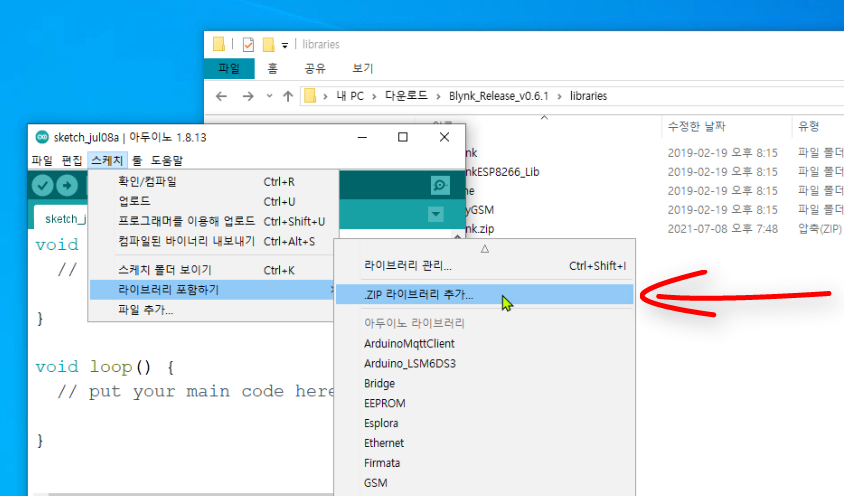Click the Arduino logo in title bar
The image size is (844, 496).
coord(41,137)
